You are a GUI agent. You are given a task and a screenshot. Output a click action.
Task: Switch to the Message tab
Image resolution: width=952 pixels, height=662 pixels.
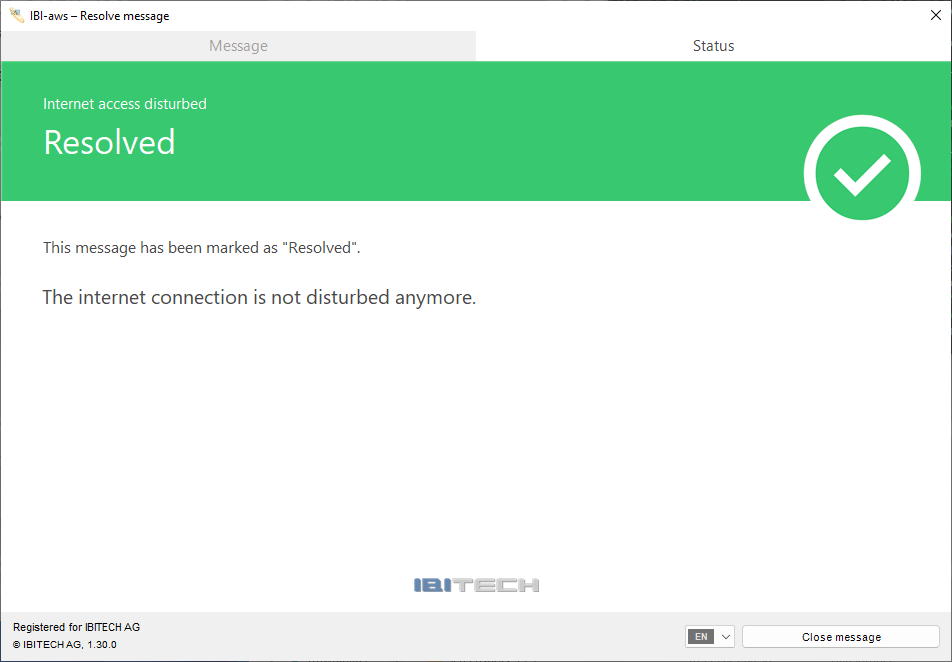238,46
